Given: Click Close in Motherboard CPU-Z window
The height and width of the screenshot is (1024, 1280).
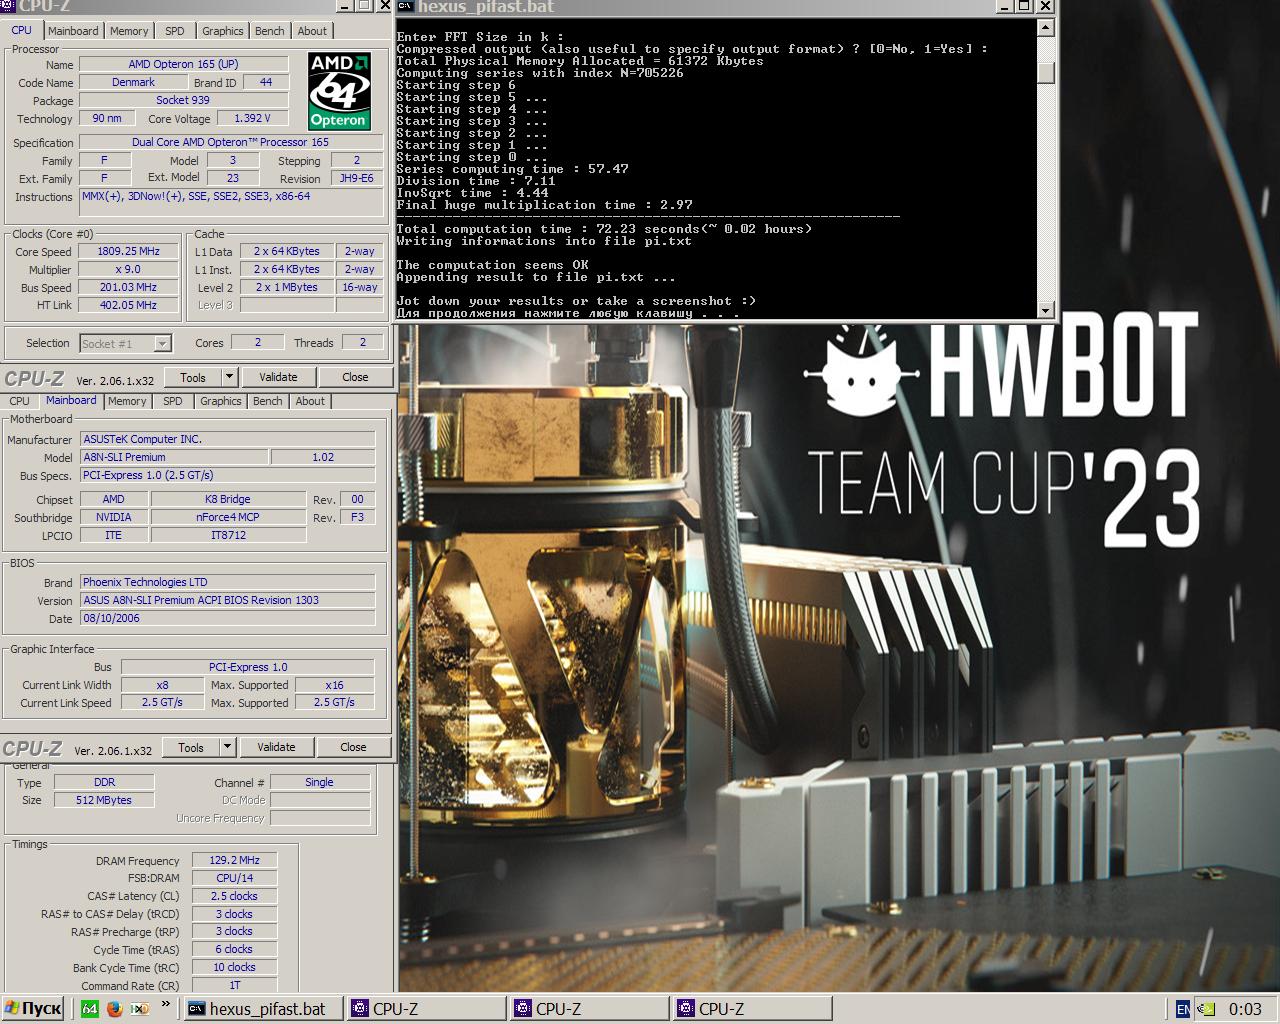Looking at the screenshot, I should pyautogui.click(x=353, y=747).
